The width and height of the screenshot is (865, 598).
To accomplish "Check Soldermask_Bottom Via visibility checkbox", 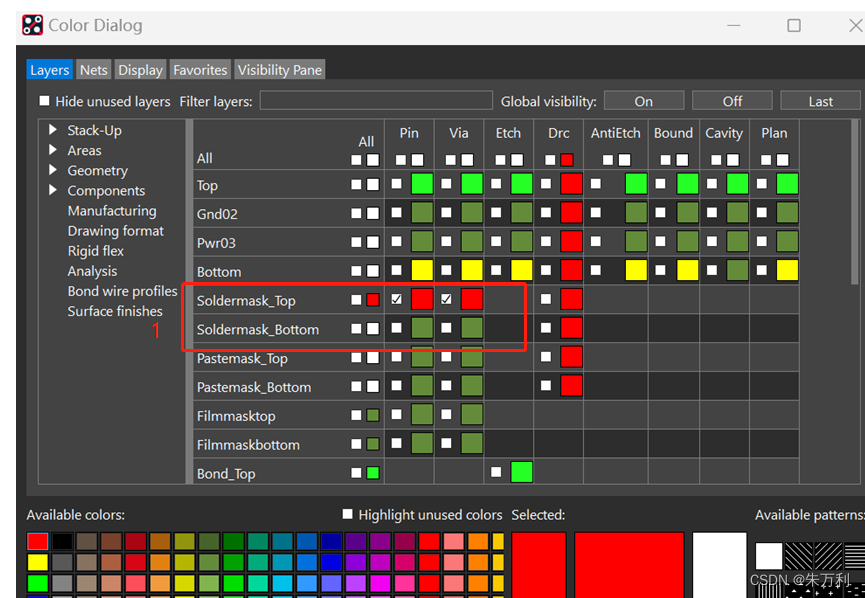I will 446,328.
